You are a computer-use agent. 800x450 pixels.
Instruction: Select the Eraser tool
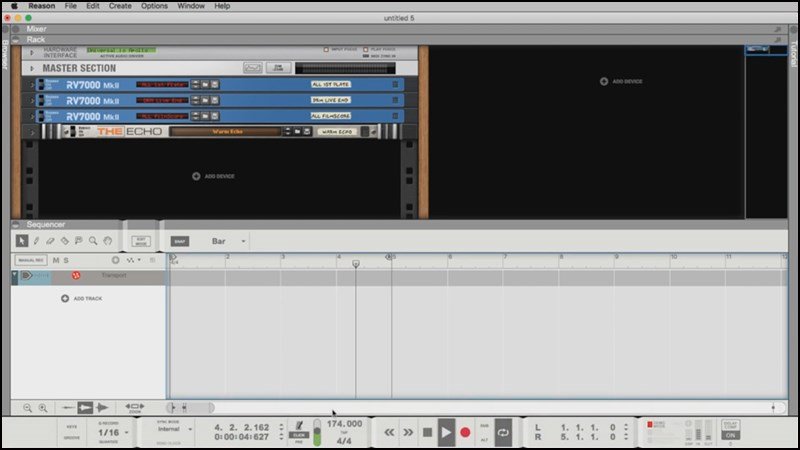pos(50,241)
